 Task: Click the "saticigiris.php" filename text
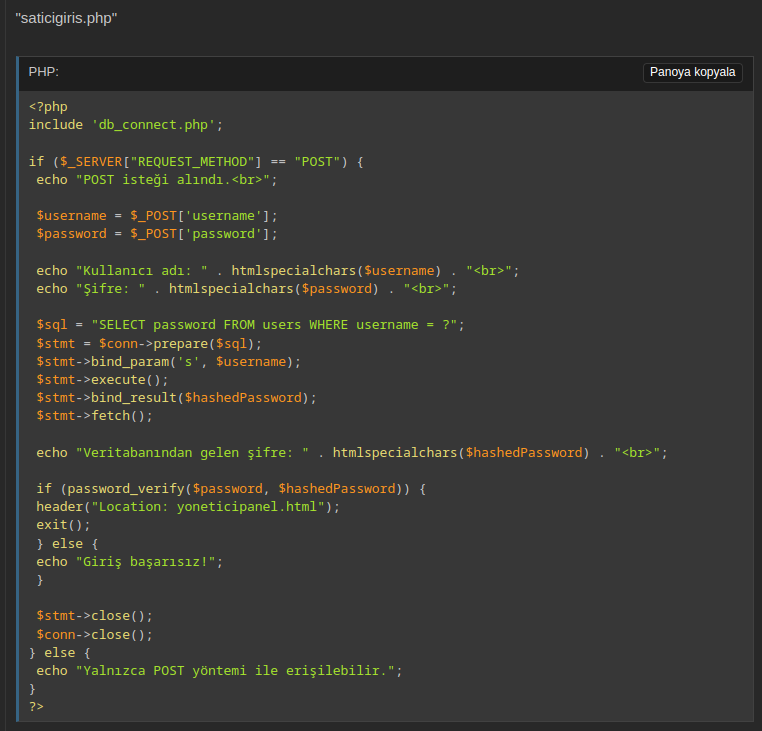coord(66,18)
